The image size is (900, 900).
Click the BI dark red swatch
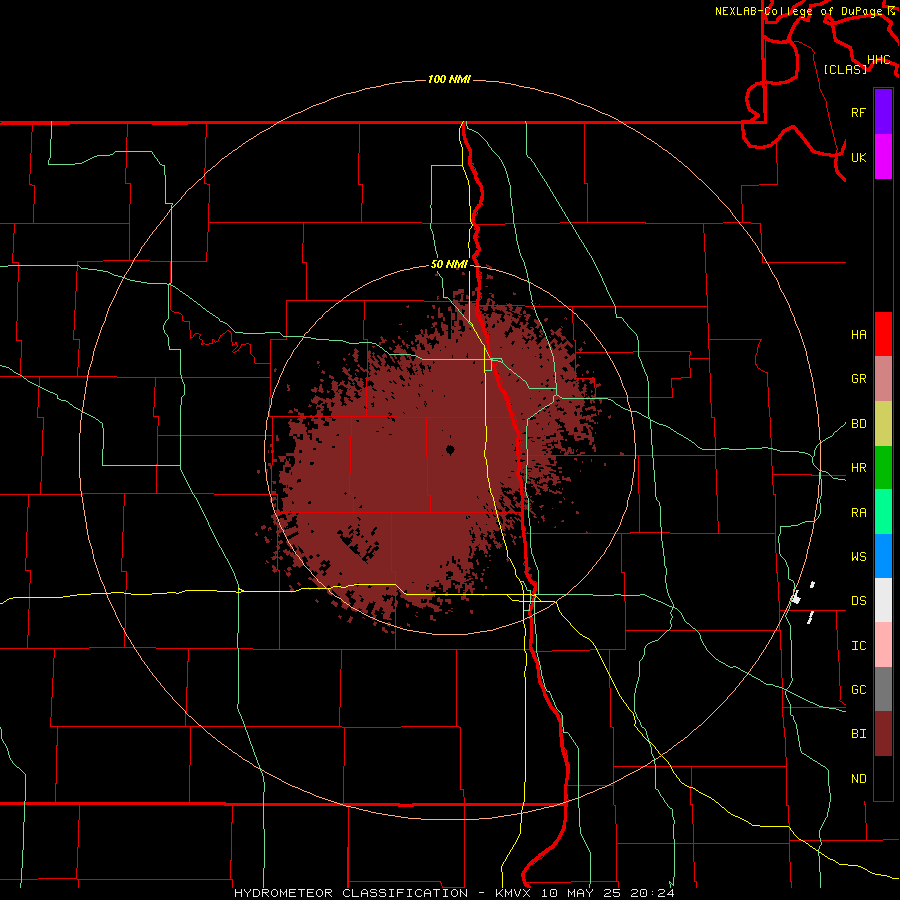(883, 734)
